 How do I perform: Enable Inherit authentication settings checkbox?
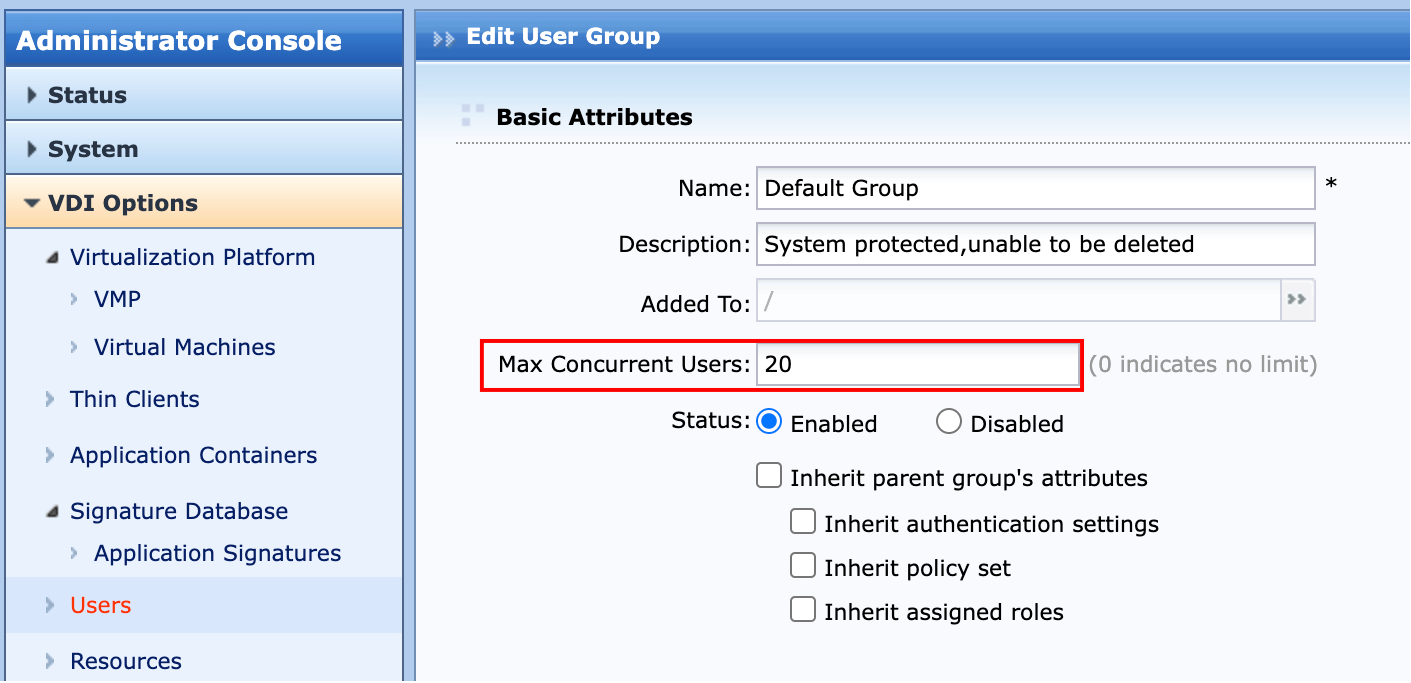click(x=803, y=522)
